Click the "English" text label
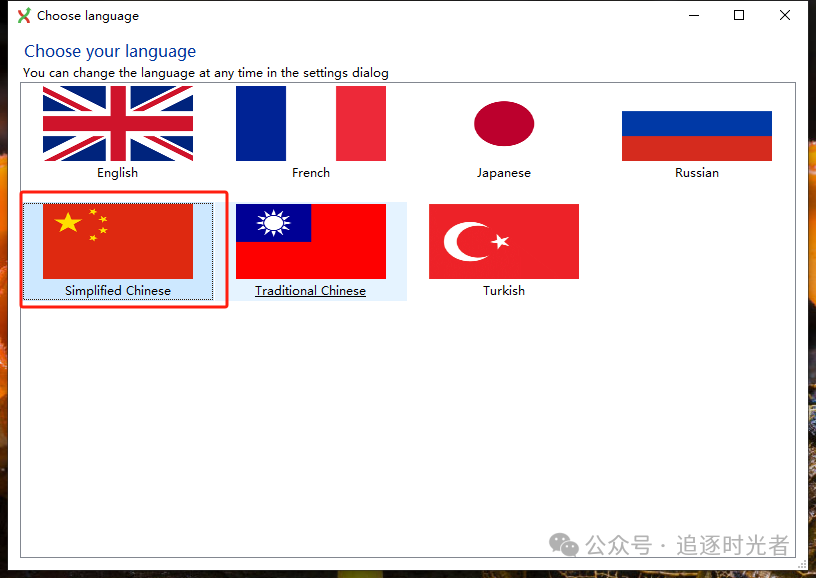 tap(118, 173)
